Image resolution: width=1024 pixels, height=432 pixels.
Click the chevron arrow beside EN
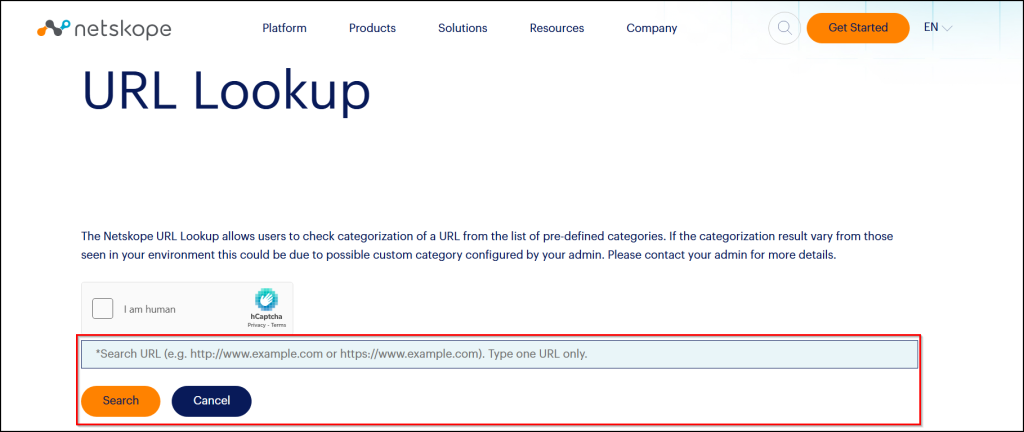[946, 29]
